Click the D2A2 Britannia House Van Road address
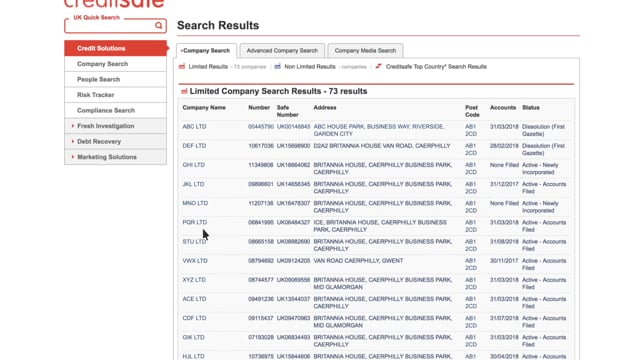Viewport: 640px width, 360px height. point(382,146)
